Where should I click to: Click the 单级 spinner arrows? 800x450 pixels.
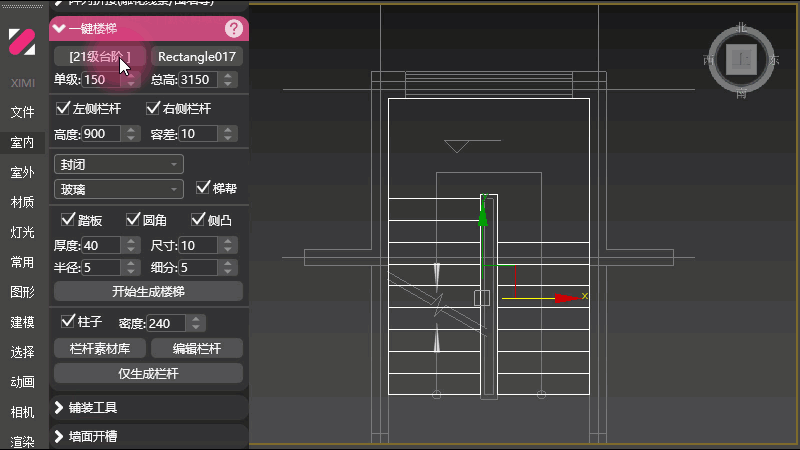pos(131,80)
